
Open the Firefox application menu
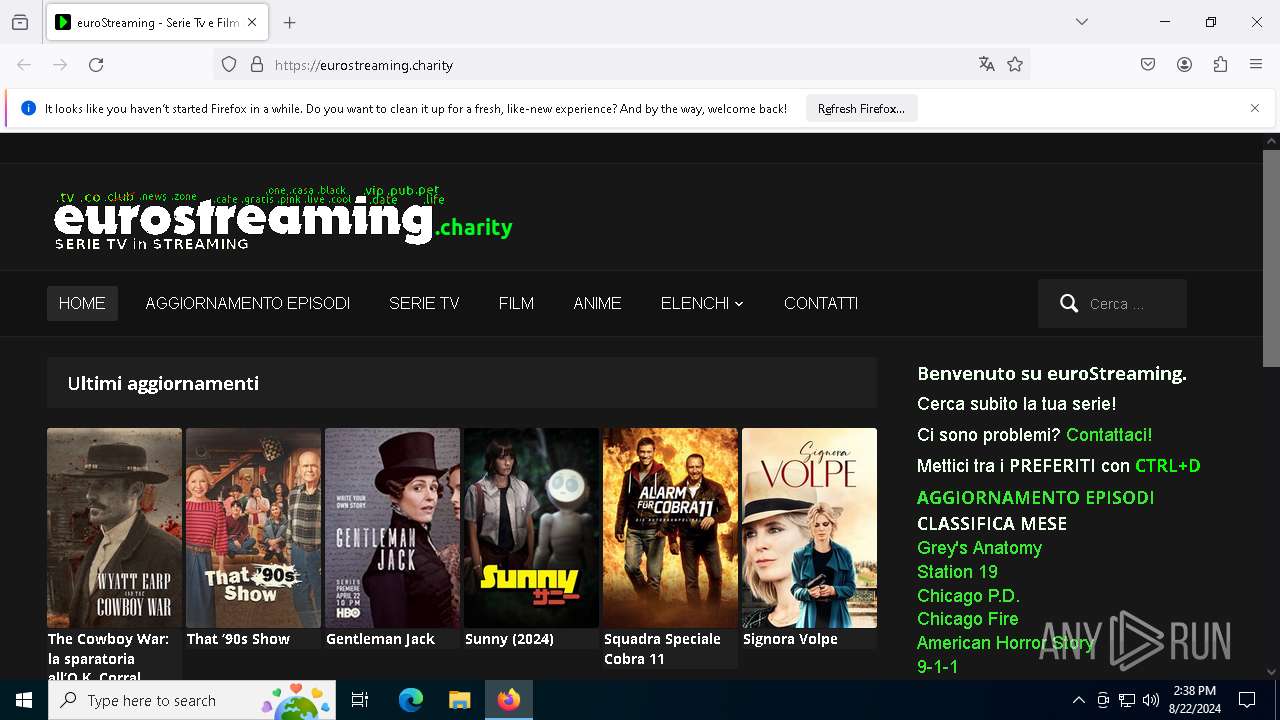[x=1256, y=65]
